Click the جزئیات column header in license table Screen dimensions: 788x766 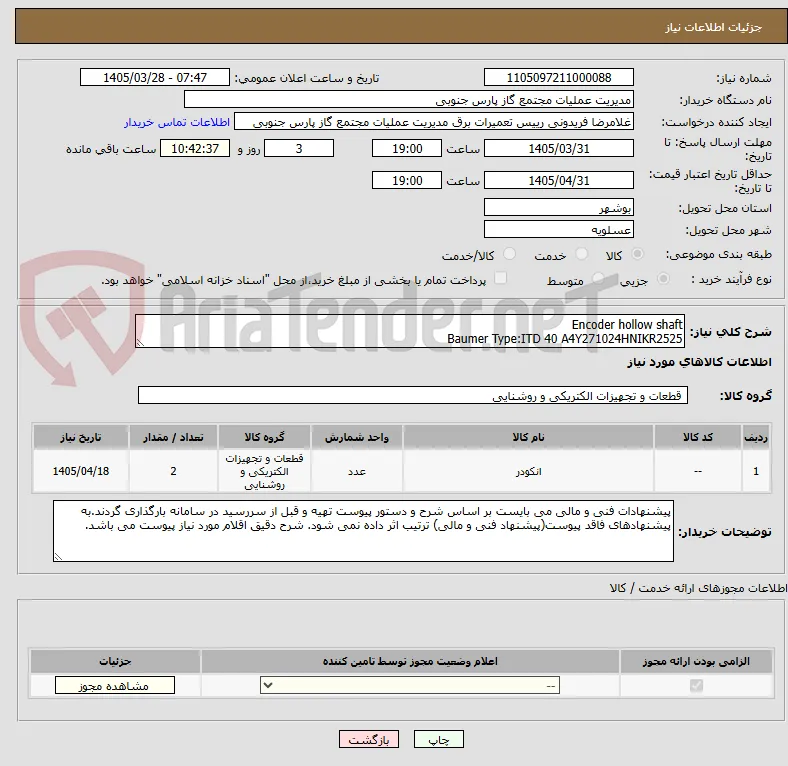[x=115, y=661]
